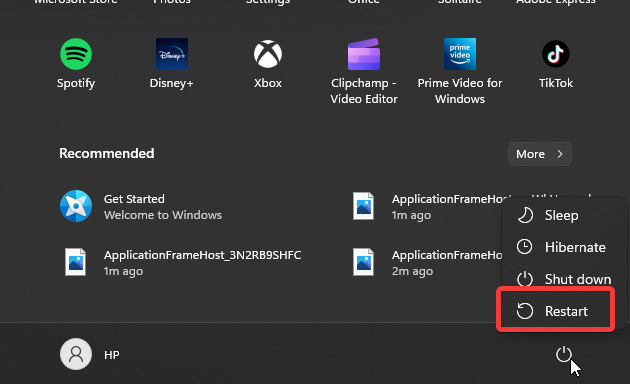Open the ApplicationFrameHost file from 2m ago
630x384 pixels.
point(426,262)
